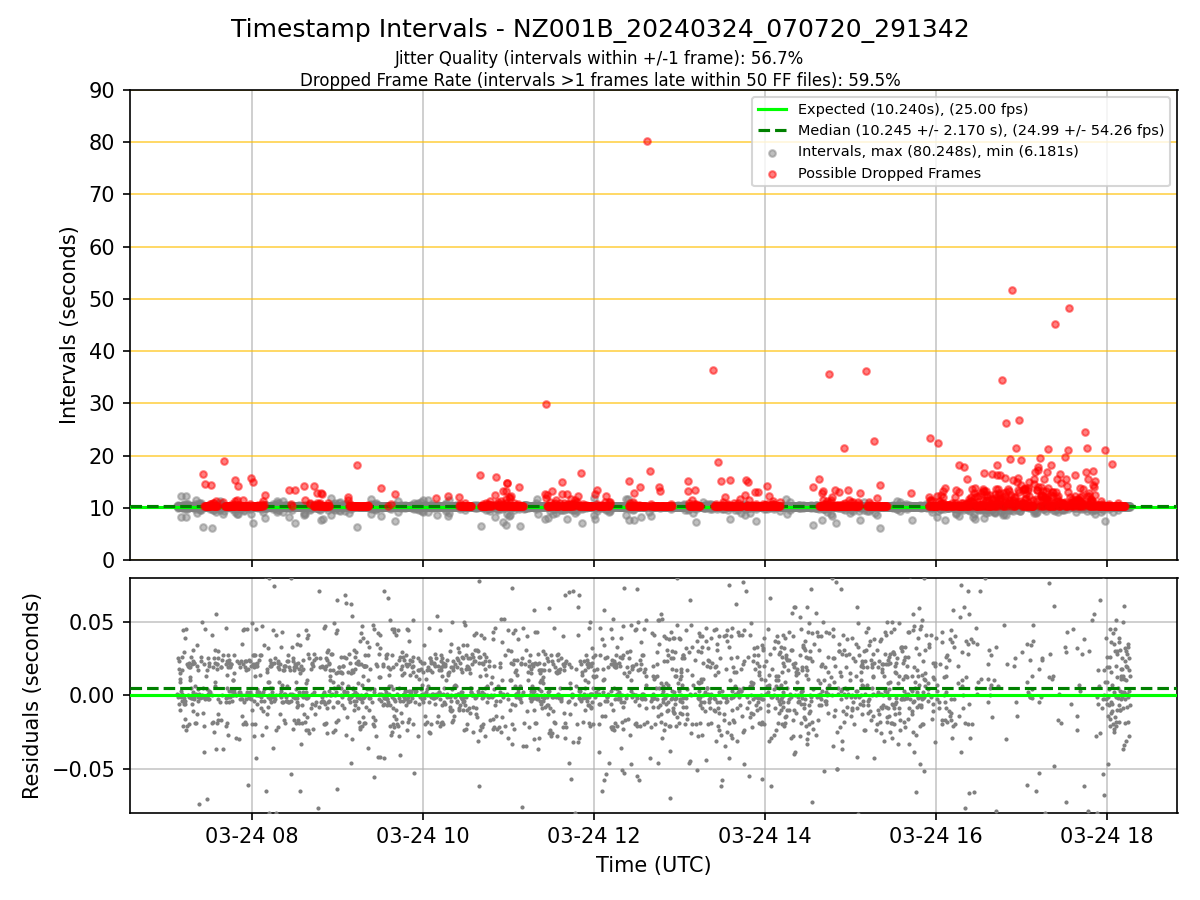Select the Jitter Quality 56.7% subtitle line
Screen dimensions: 1200x900
(x=599, y=58)
